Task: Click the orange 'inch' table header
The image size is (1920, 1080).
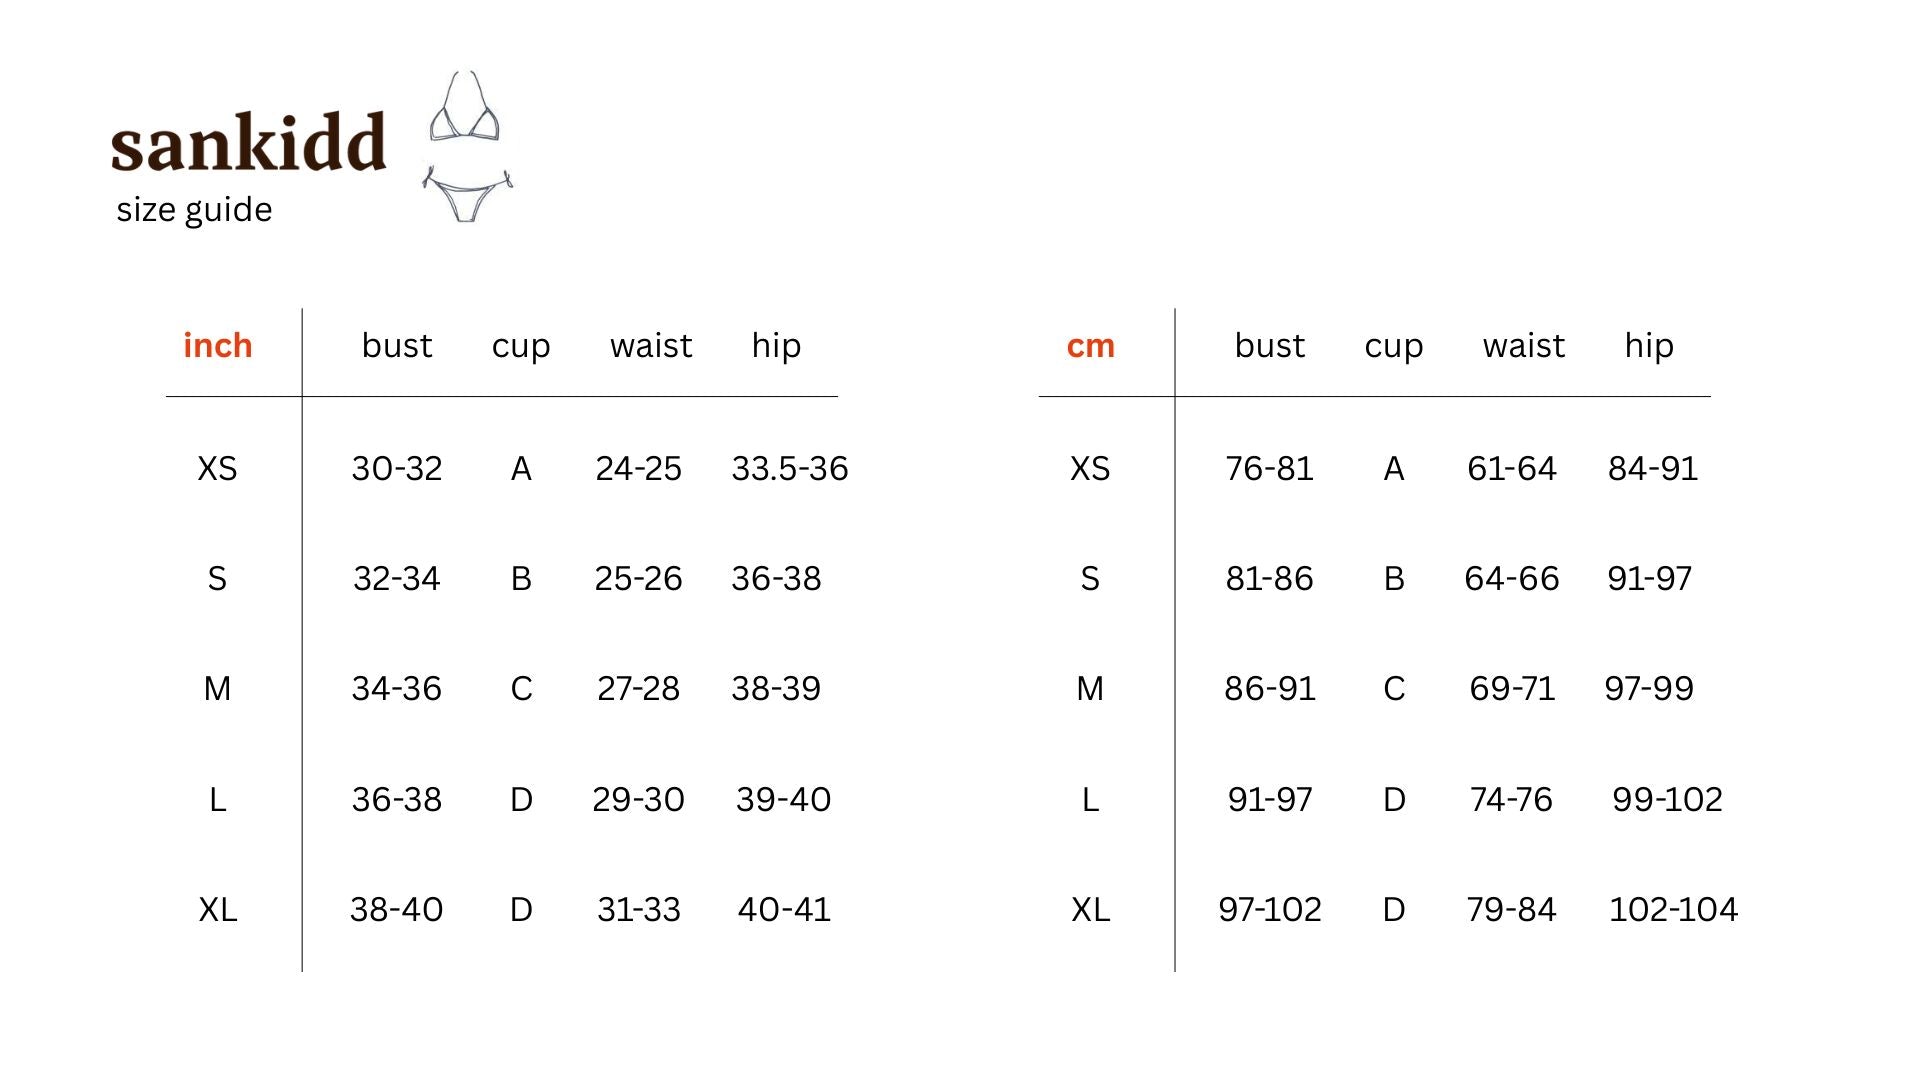Action: (x=217, y=346)
